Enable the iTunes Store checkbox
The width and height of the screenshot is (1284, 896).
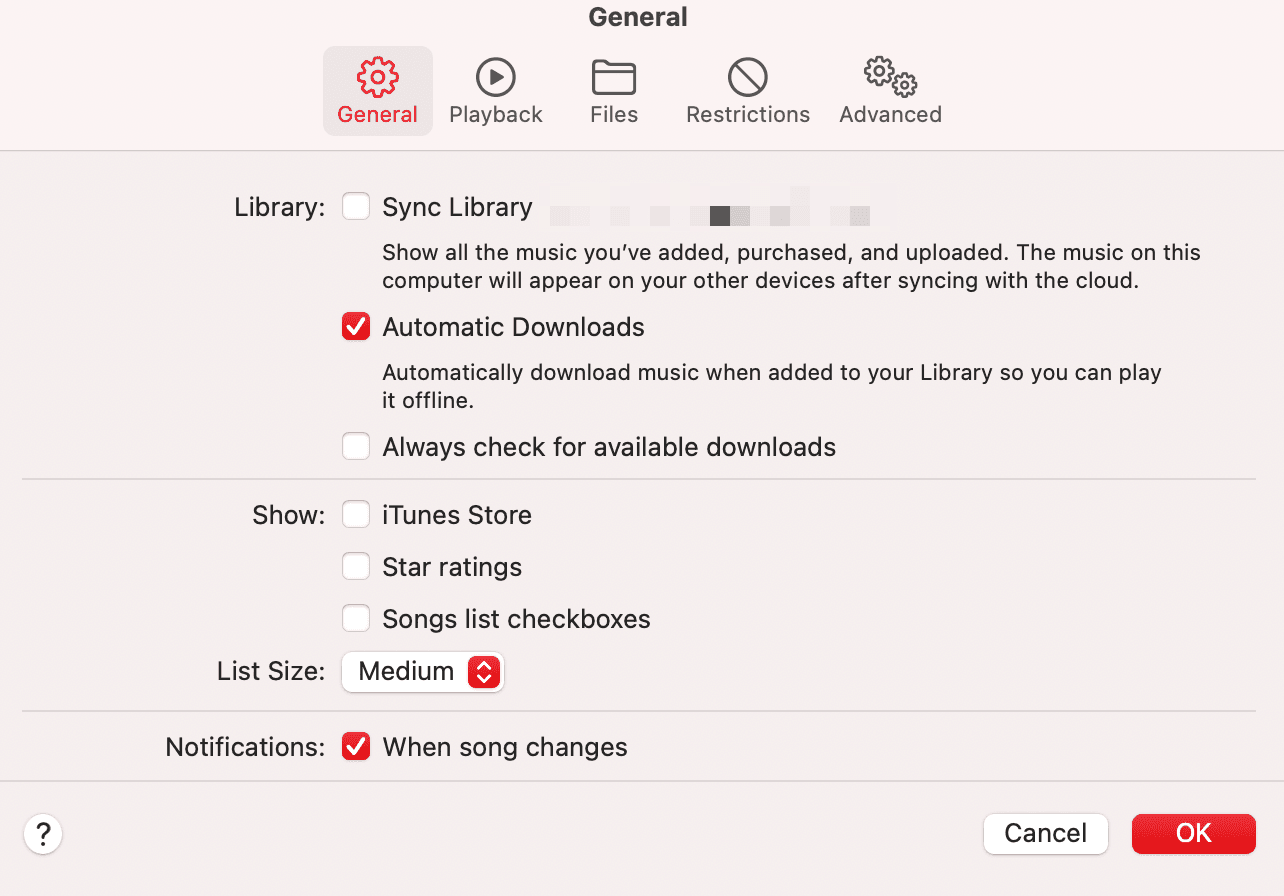pos(356,515)
